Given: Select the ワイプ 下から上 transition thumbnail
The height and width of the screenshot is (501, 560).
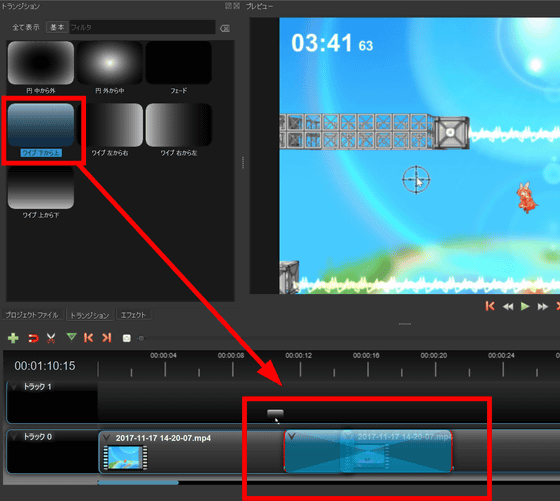Looking at the screenshot, I should coord(41,125).
